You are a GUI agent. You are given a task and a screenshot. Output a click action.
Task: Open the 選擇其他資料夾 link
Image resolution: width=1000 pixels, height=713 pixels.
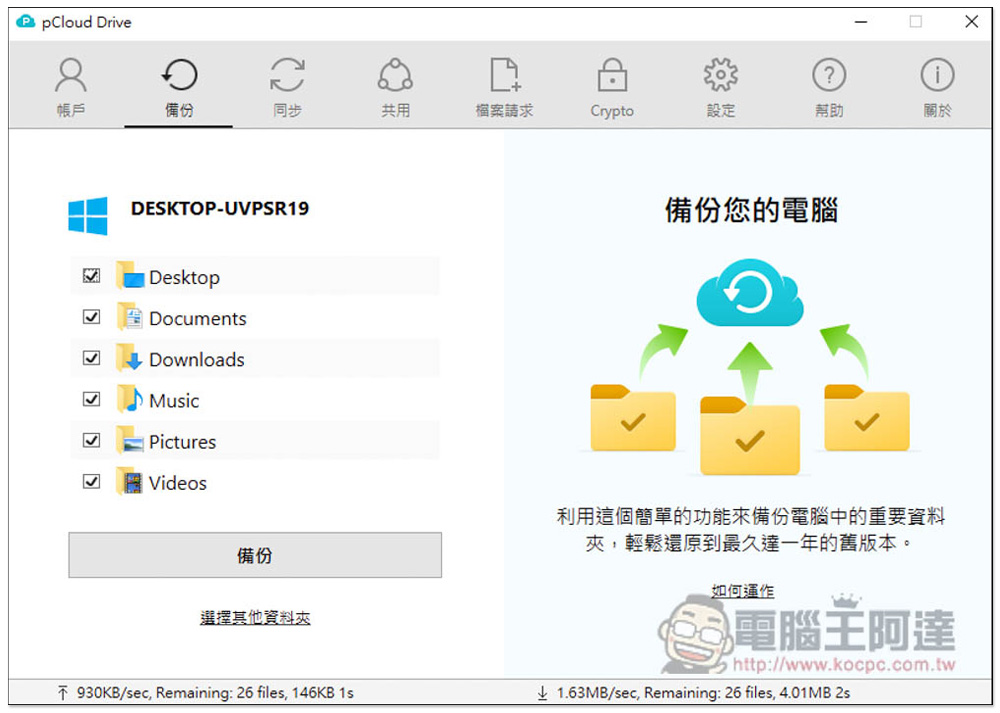click(255, 617)
